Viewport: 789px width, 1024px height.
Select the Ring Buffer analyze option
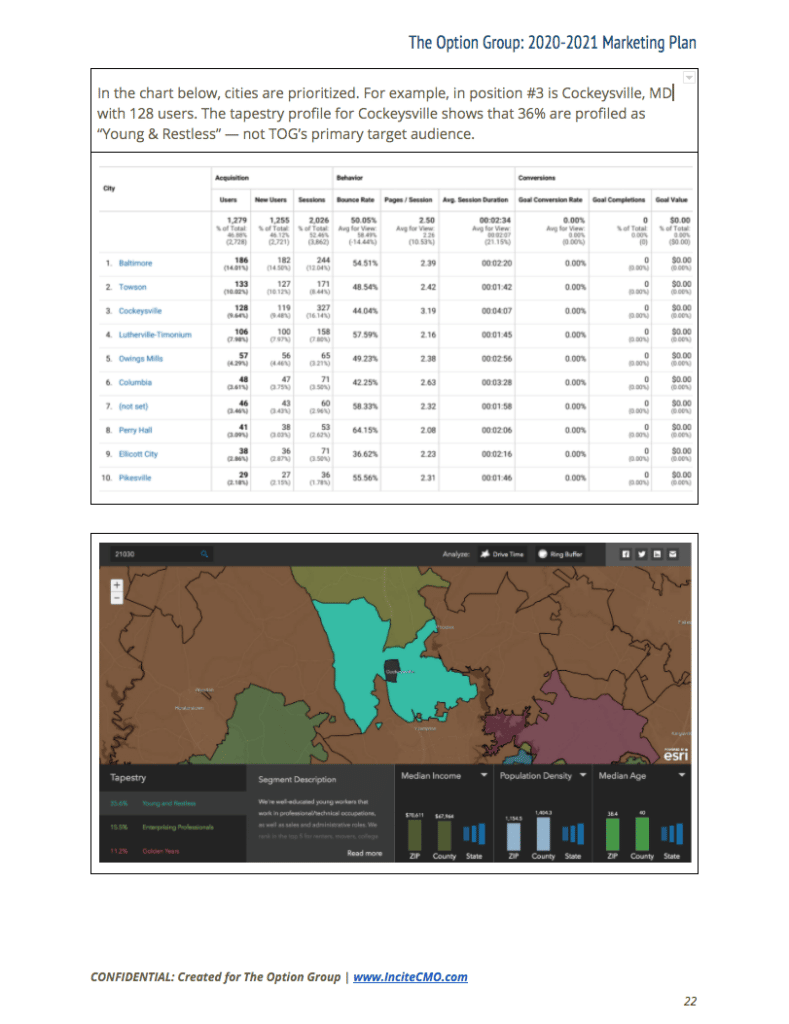(x=560, y=554)
